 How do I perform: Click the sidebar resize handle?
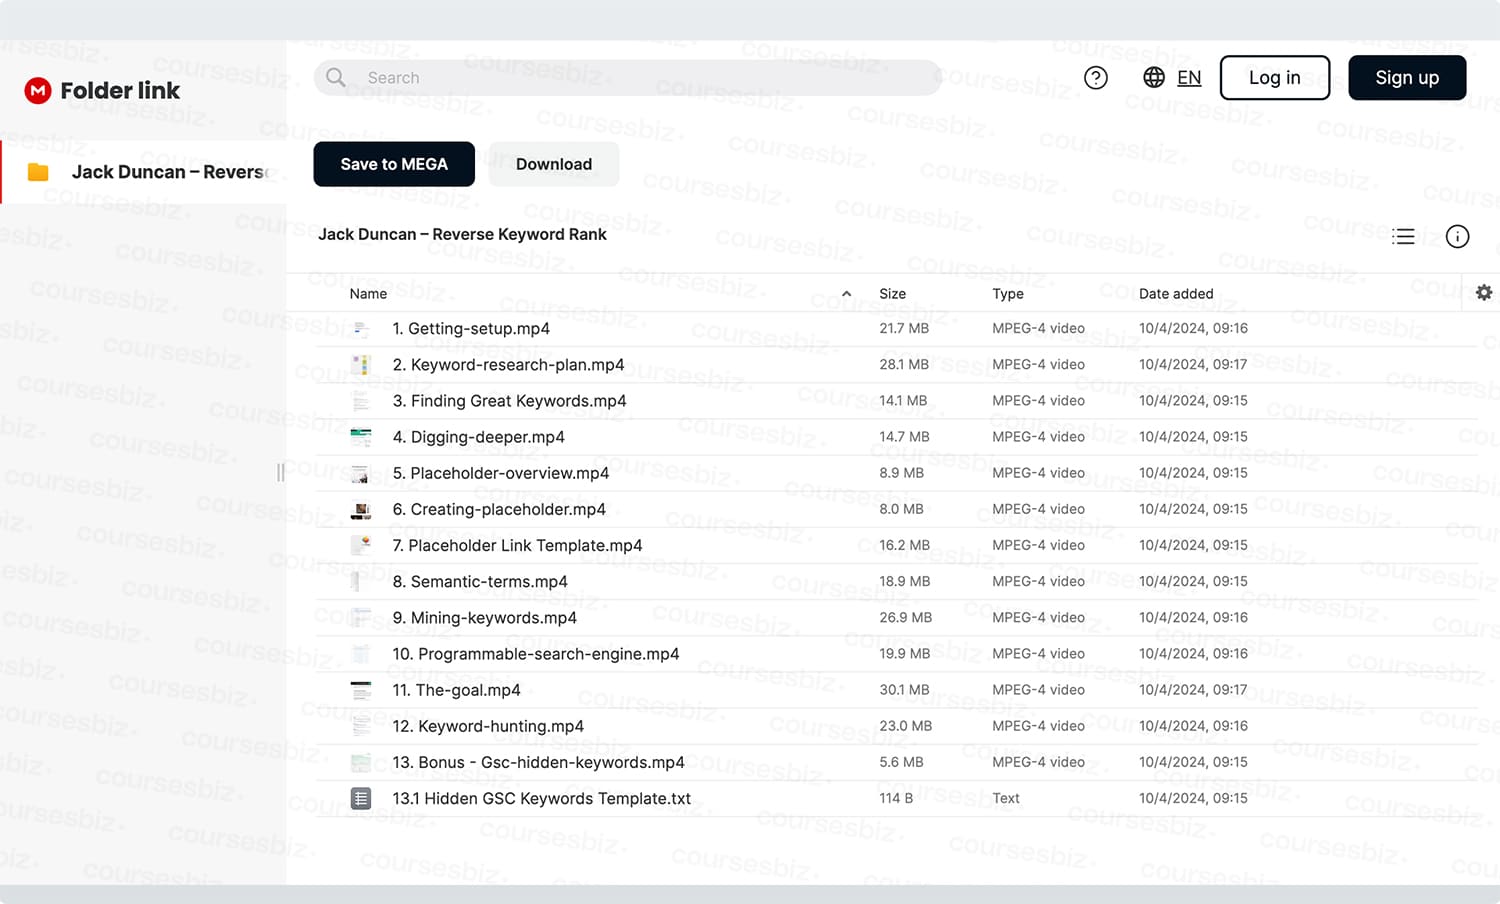pos(281,472)
